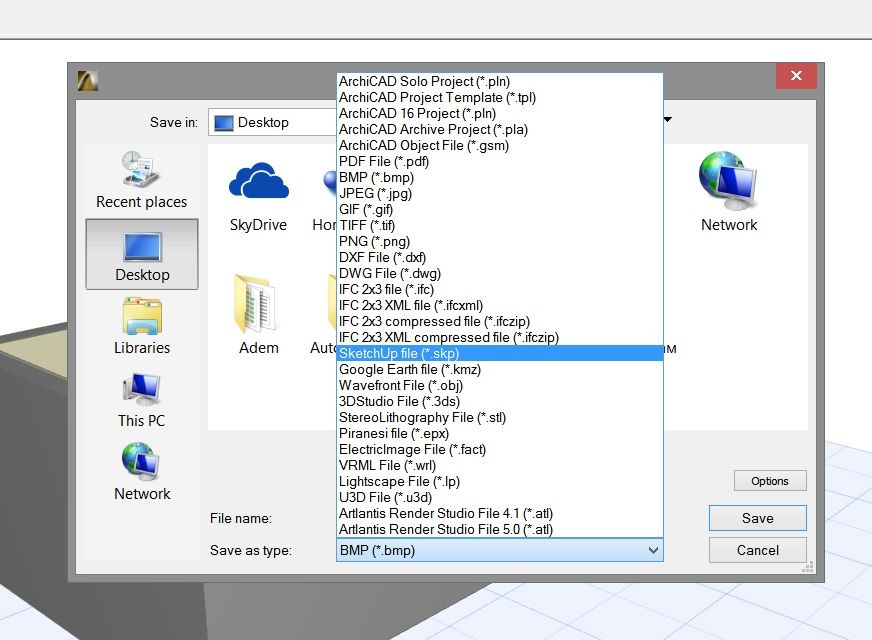Open Recent places in sidebar

click(x=141, y=180)
